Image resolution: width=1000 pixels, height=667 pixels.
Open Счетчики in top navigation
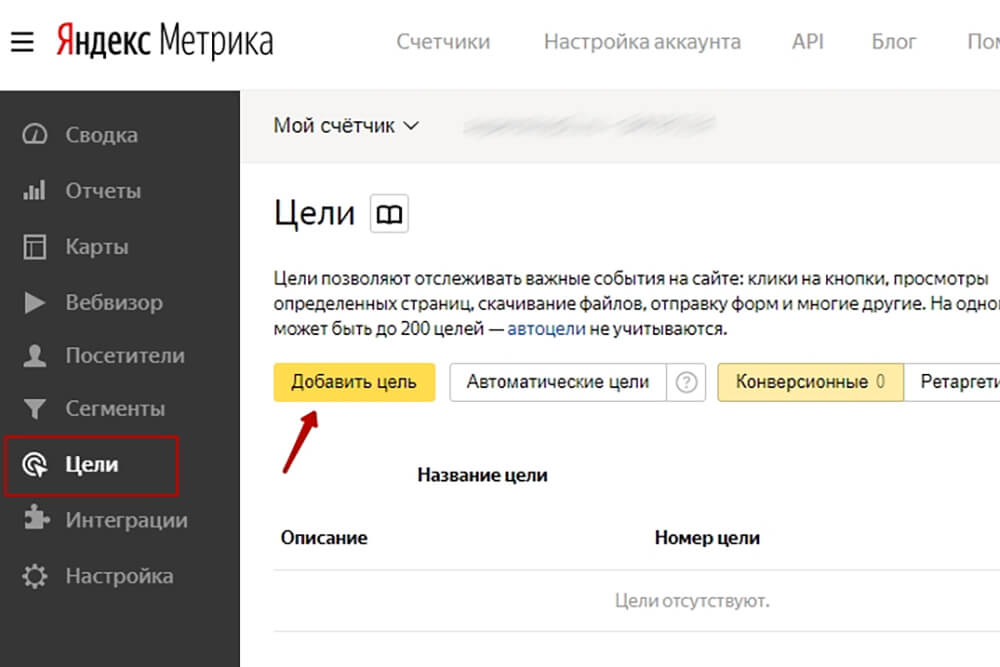coord(443,41)
